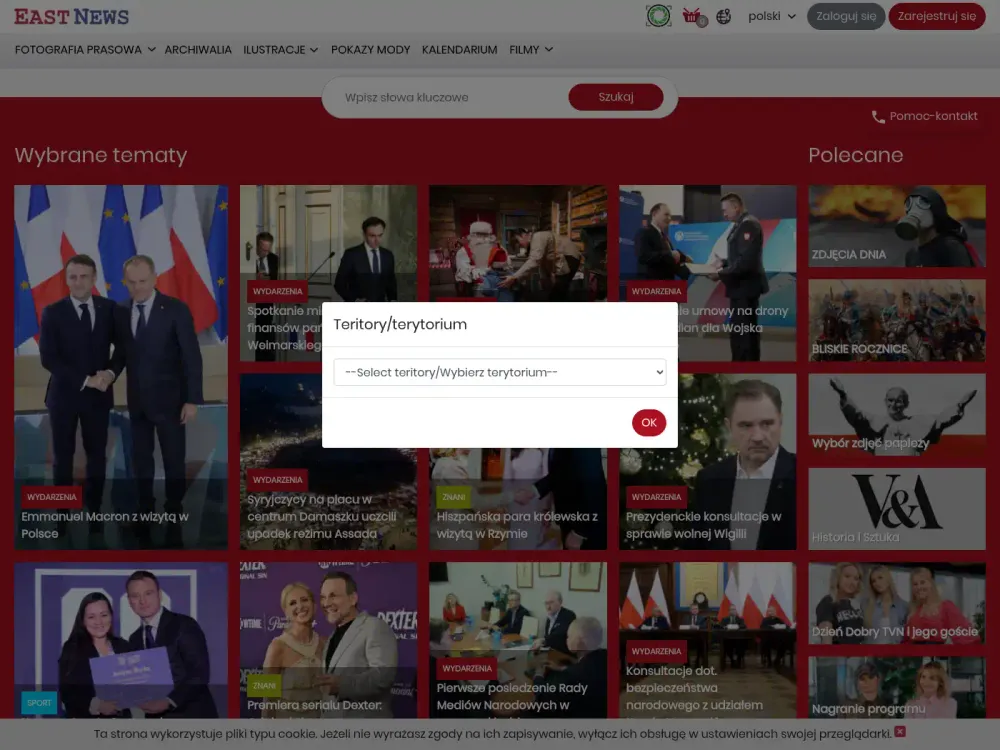This screenshot has height=750, width=1000.
Task: Dismiss the cookie notice with red X
Action: pyautogui.click(x=900, y=732)
